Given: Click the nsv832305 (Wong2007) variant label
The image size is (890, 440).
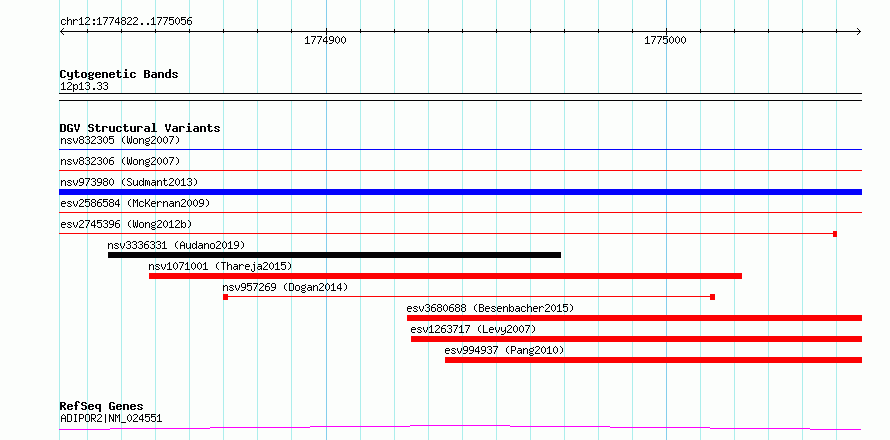Looking at the screenshot, I should pyautogui.click(x=120, y=140).
